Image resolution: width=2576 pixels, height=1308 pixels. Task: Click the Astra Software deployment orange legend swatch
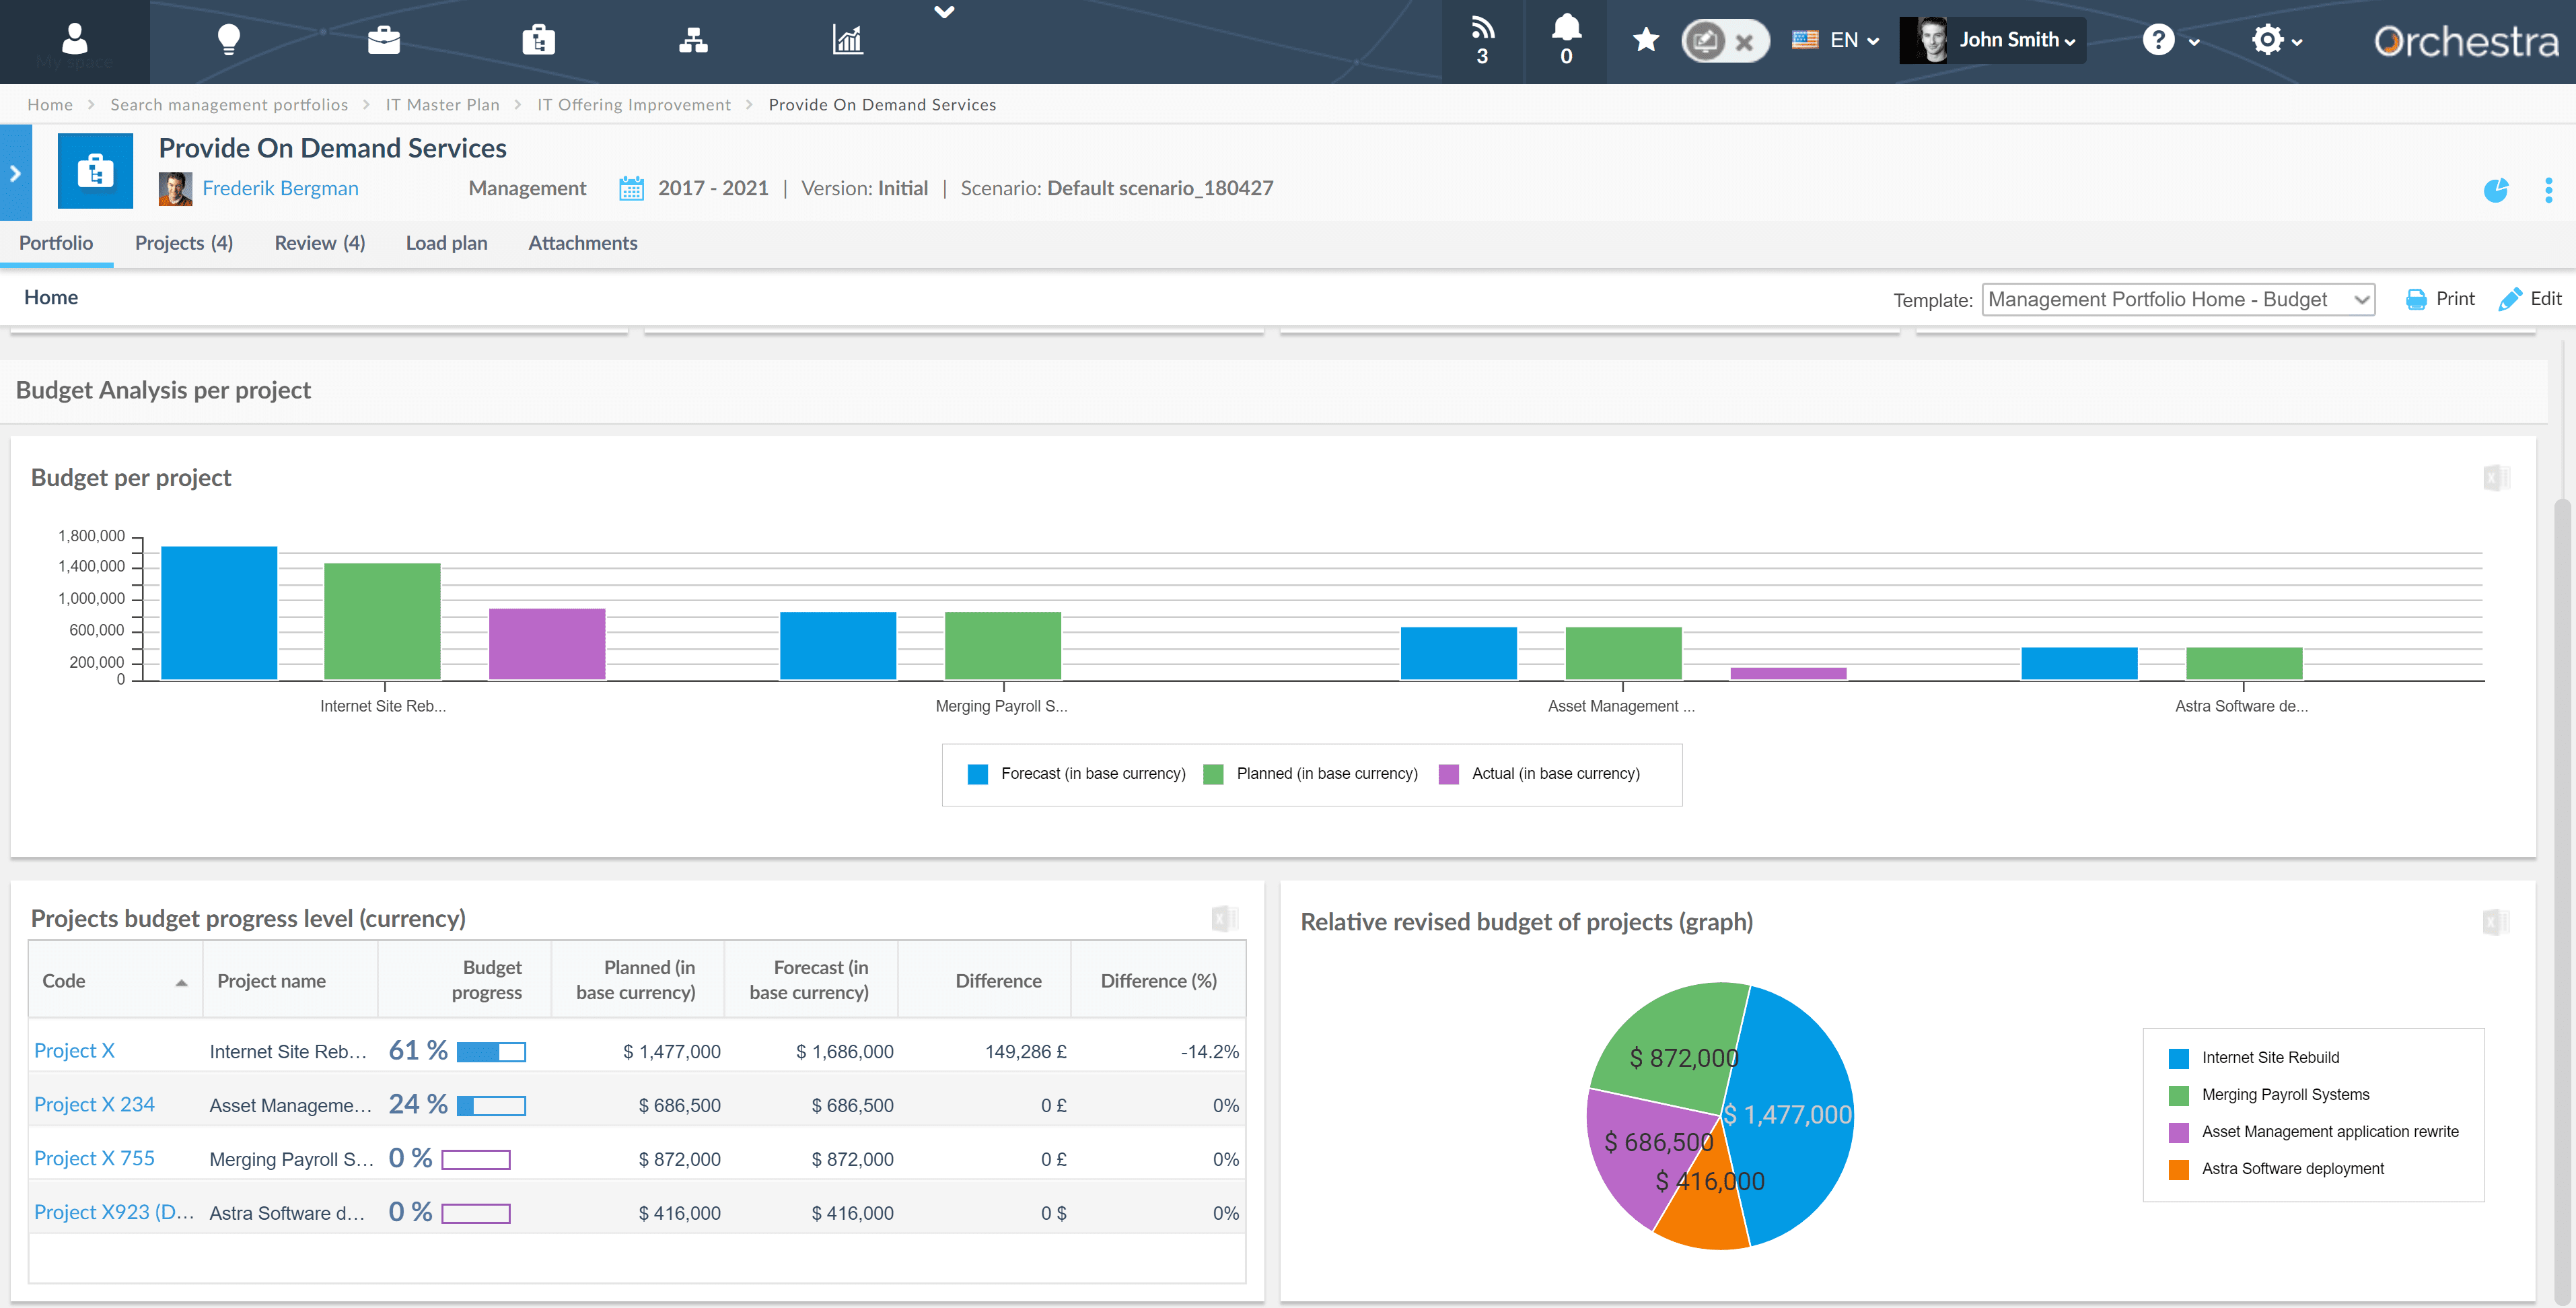point(2178,1169)
